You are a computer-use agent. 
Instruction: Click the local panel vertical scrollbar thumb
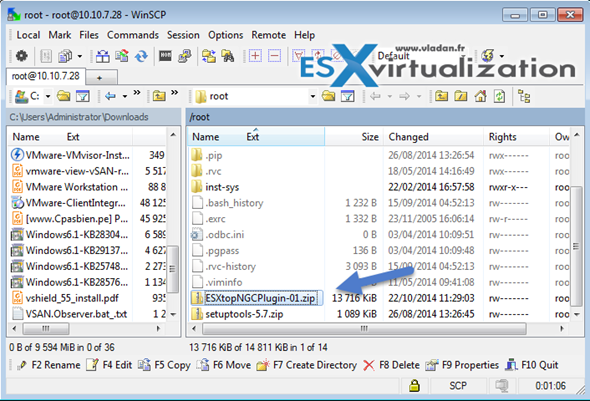click(172, 269)
